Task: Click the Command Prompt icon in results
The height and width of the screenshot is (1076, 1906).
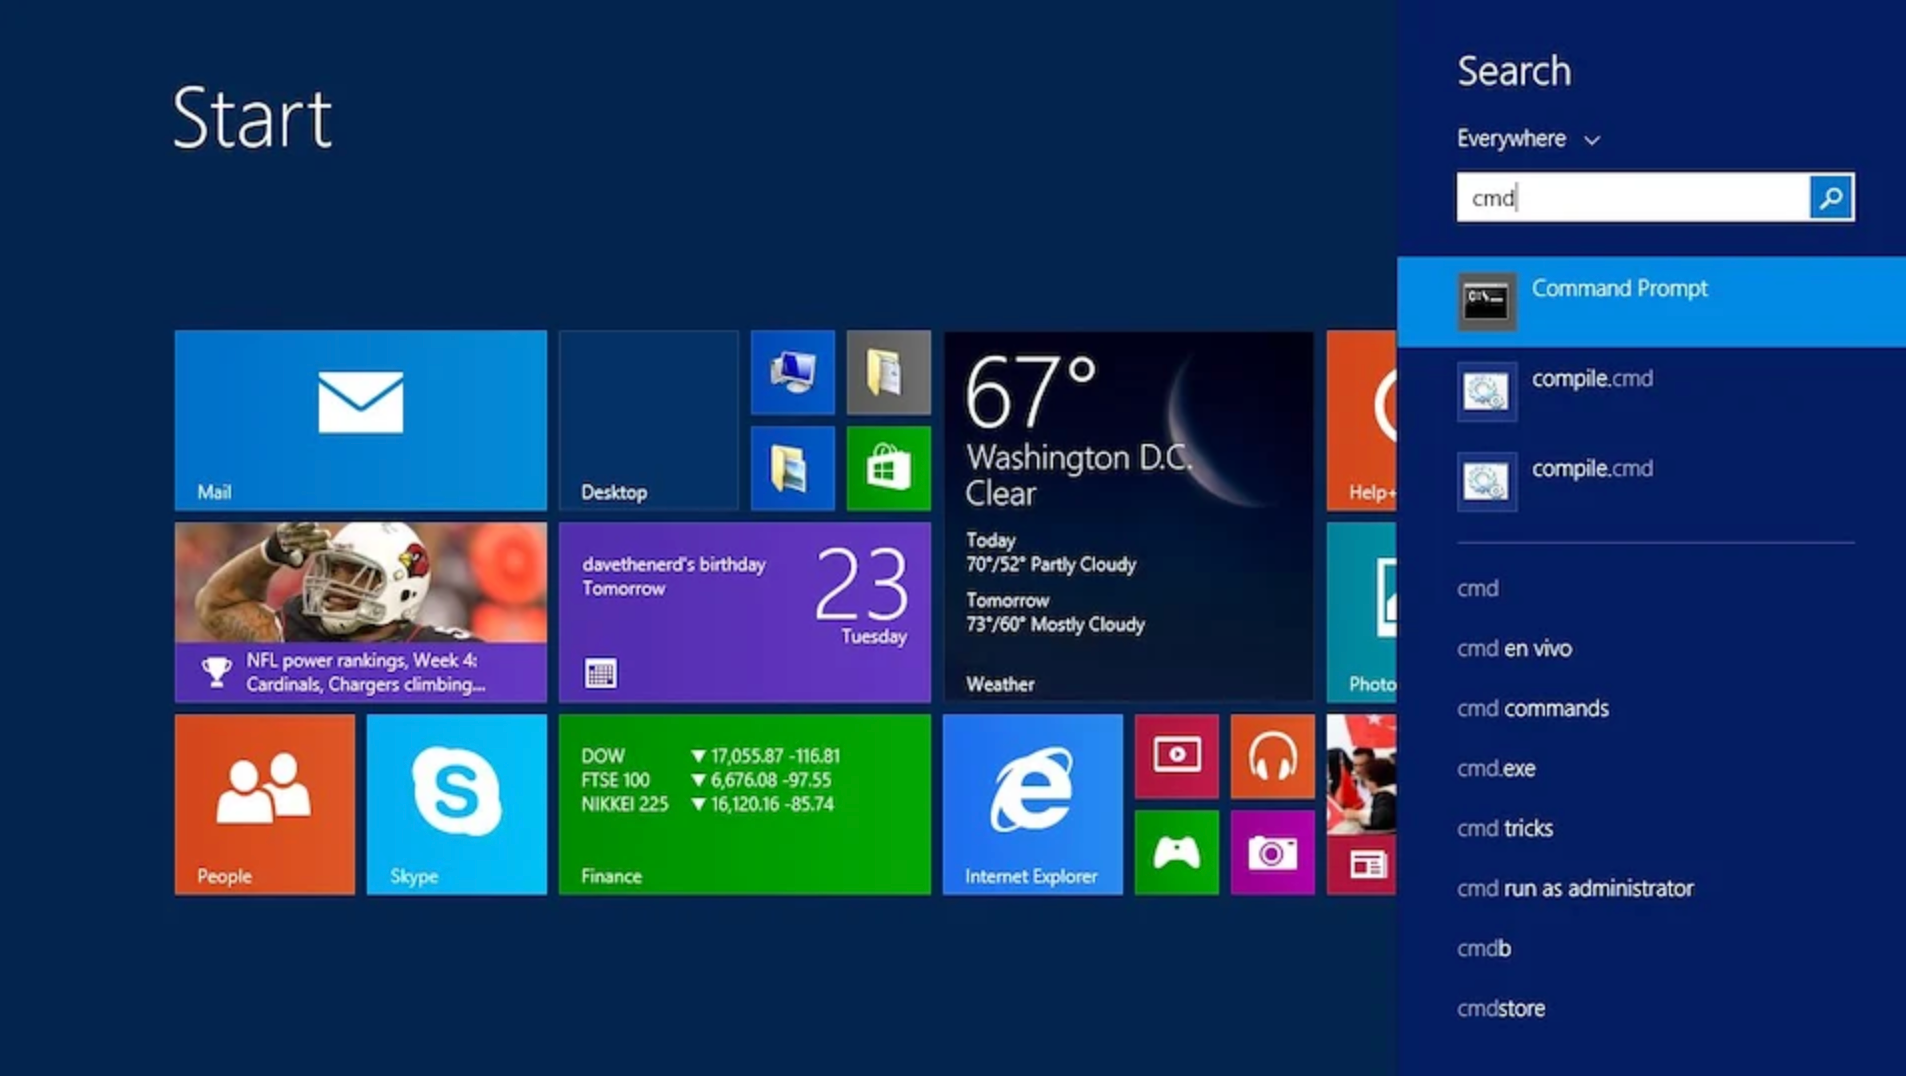Action: [x=1486, y=301]
